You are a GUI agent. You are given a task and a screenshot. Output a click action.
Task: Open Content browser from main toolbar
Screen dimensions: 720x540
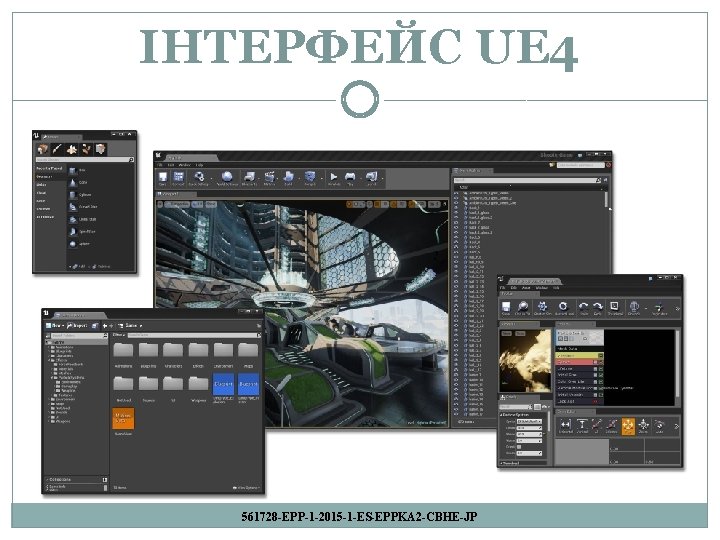tap(178, 177)
